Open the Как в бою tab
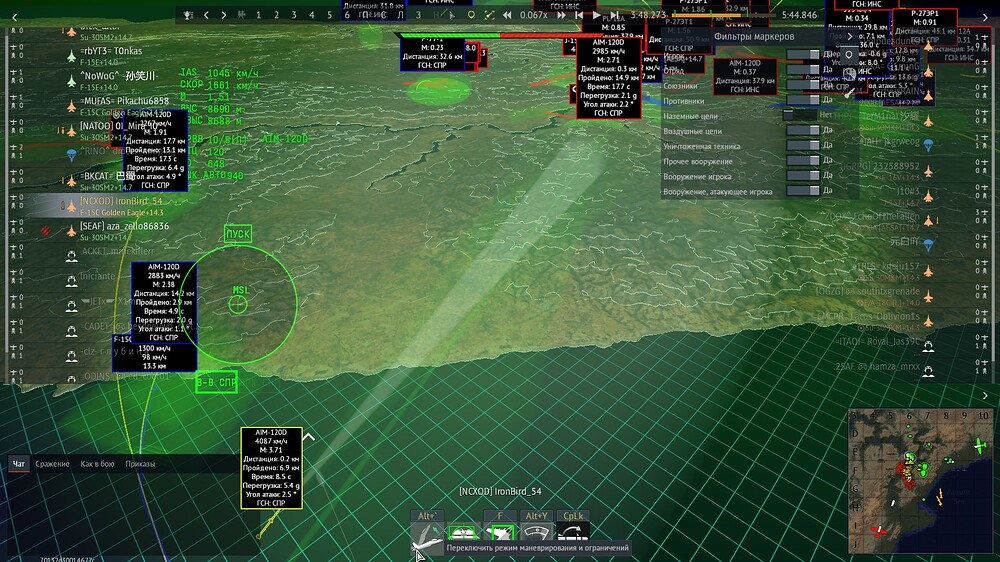This screenshot has height=562, width=1000. (97, 464)
